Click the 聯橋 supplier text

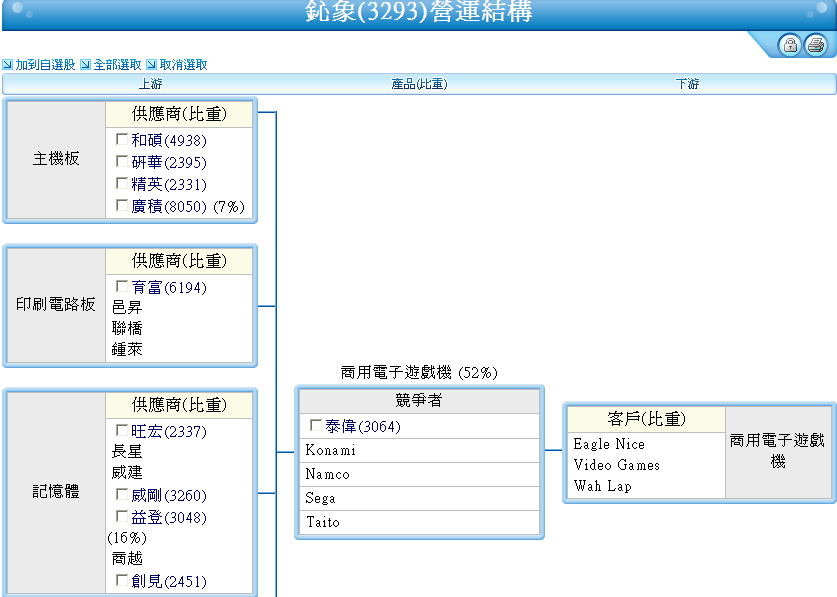(x=127, y=328)
